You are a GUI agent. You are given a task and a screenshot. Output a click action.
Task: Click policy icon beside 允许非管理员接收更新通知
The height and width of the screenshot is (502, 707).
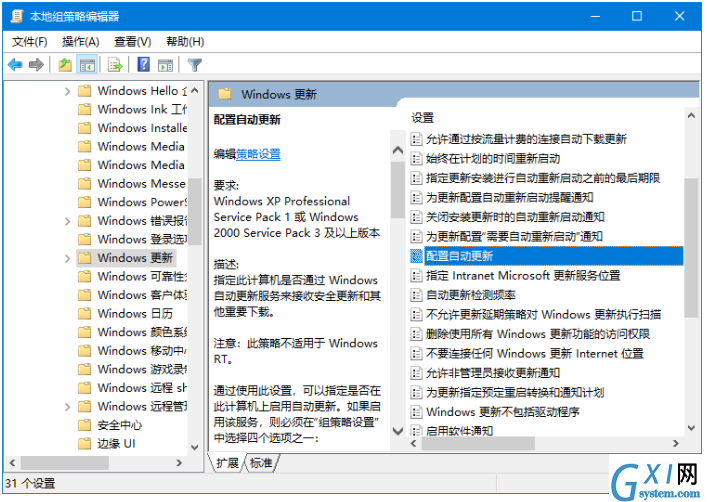[x=416, y=373]
